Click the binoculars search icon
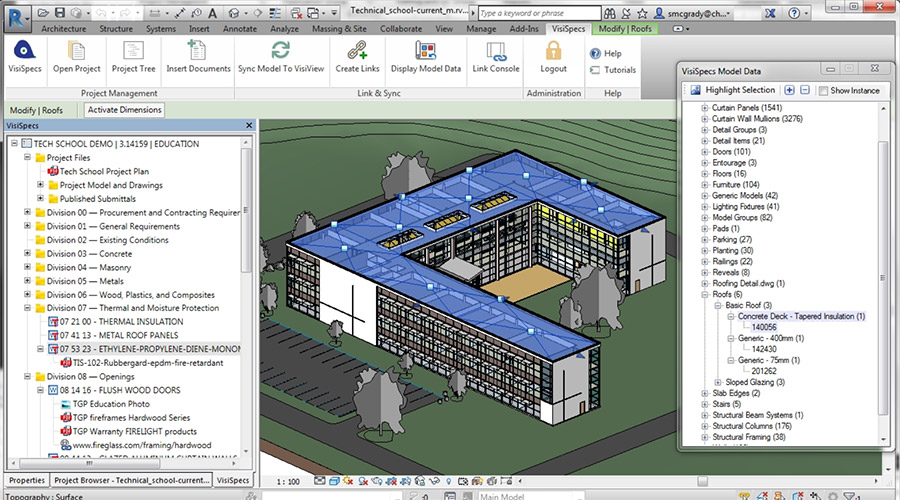Image resolution: width=900 pixels, height=500 pixels. click(x=610, y=13)
